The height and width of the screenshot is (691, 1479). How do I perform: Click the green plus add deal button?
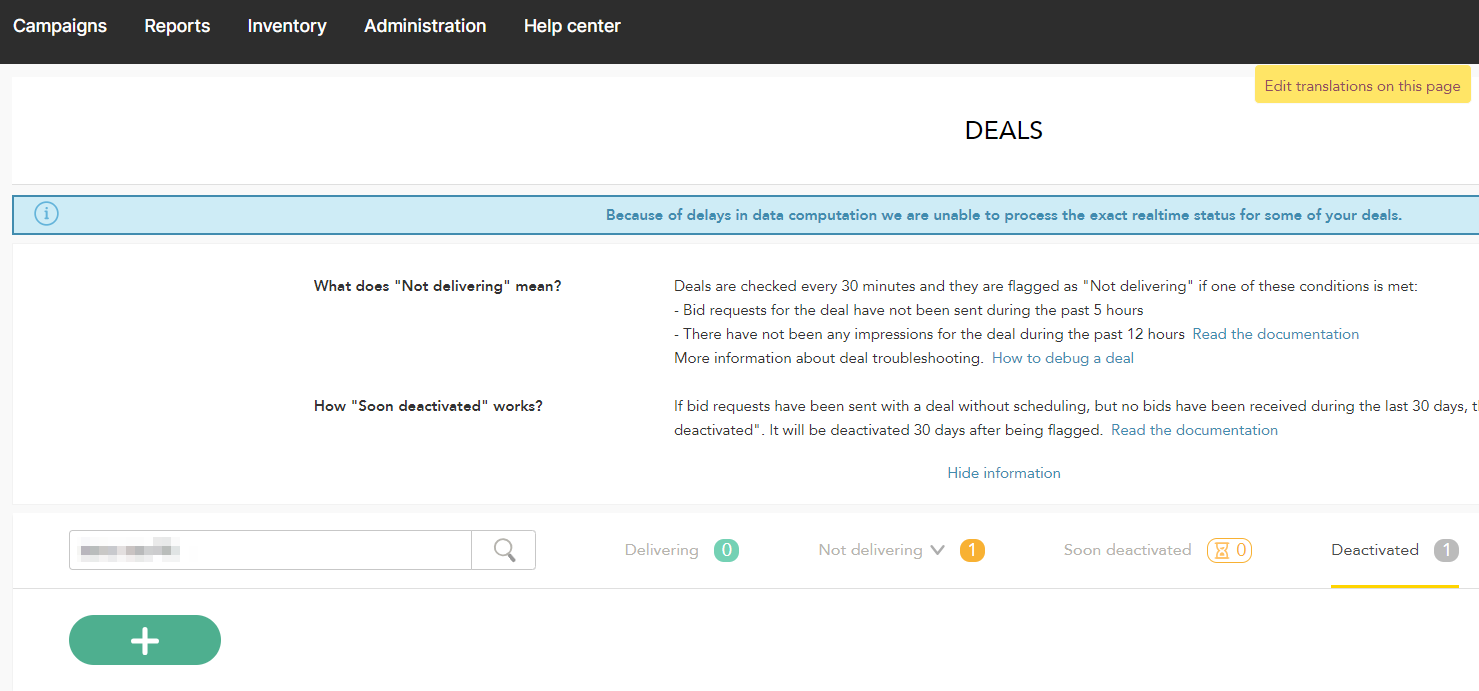pyautogui.click(x=145, y=640)
